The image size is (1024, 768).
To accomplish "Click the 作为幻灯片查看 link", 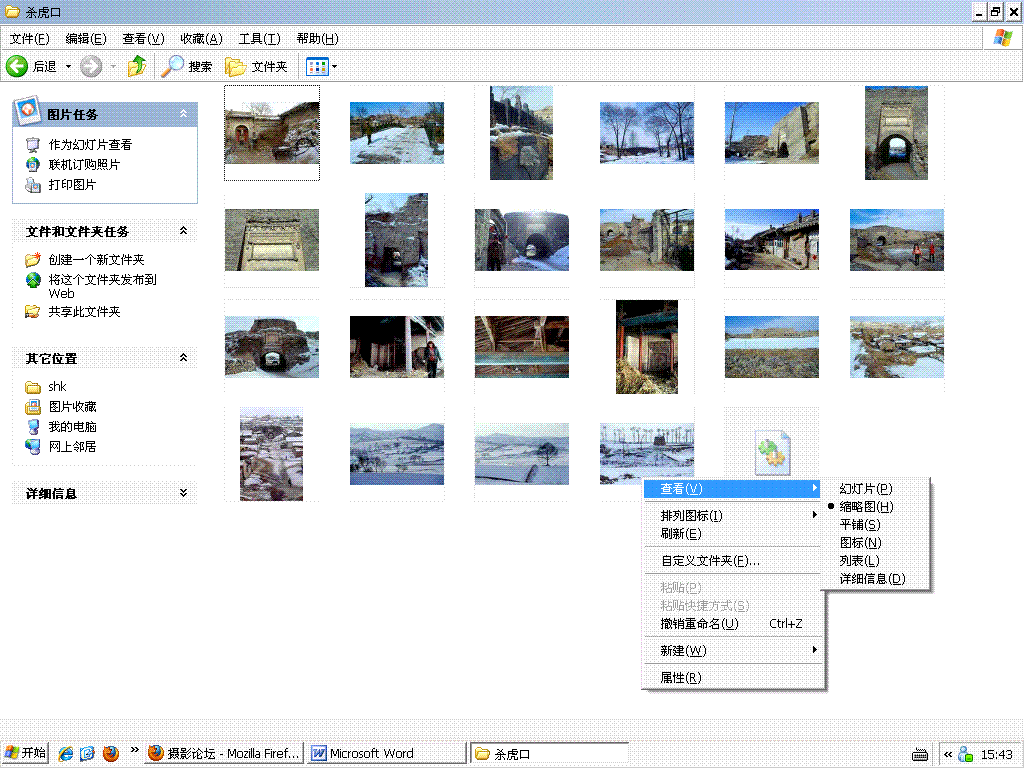I will click(x=90, y=145).
